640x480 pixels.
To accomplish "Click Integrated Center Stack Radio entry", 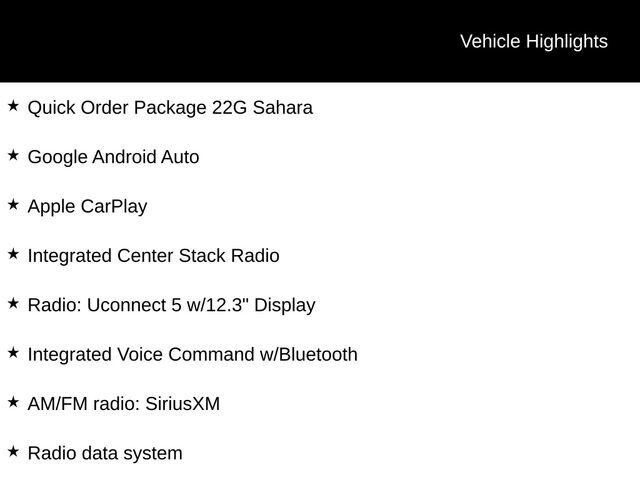I will pos(153,256).
